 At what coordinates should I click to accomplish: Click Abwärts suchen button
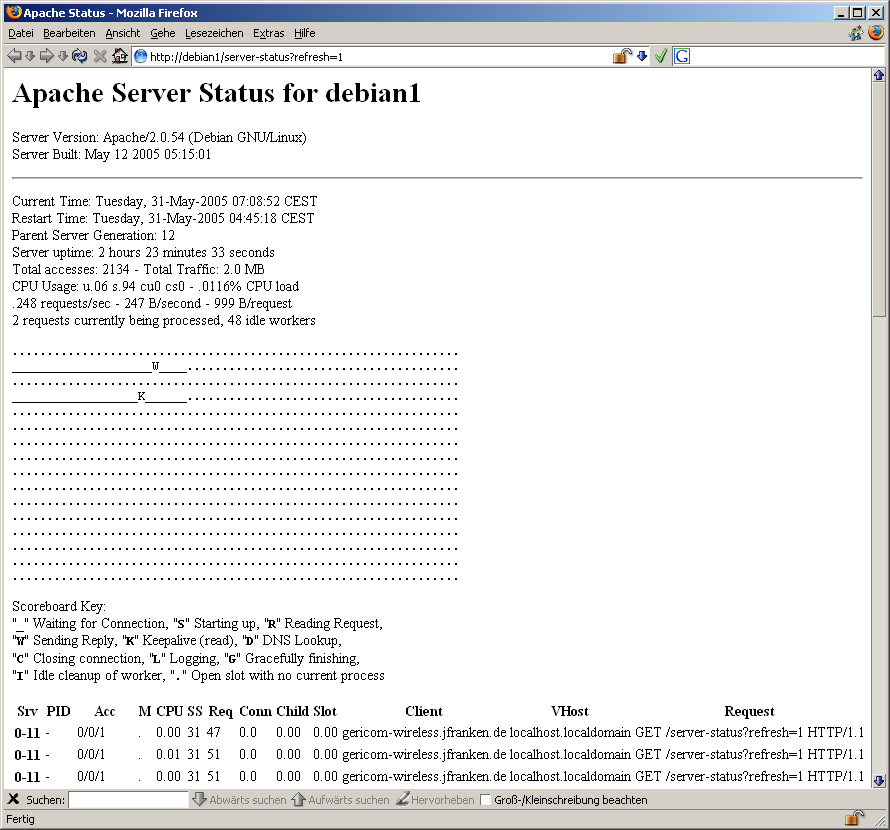pos(239,800)
